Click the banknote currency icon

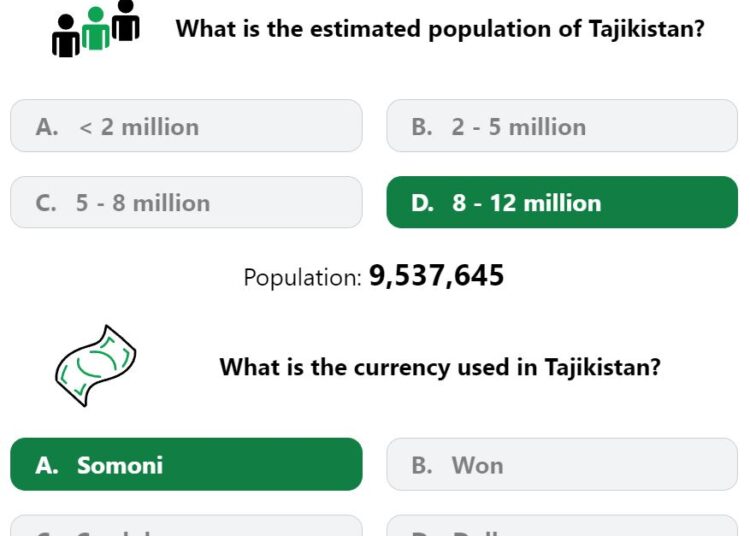(96, 366)
